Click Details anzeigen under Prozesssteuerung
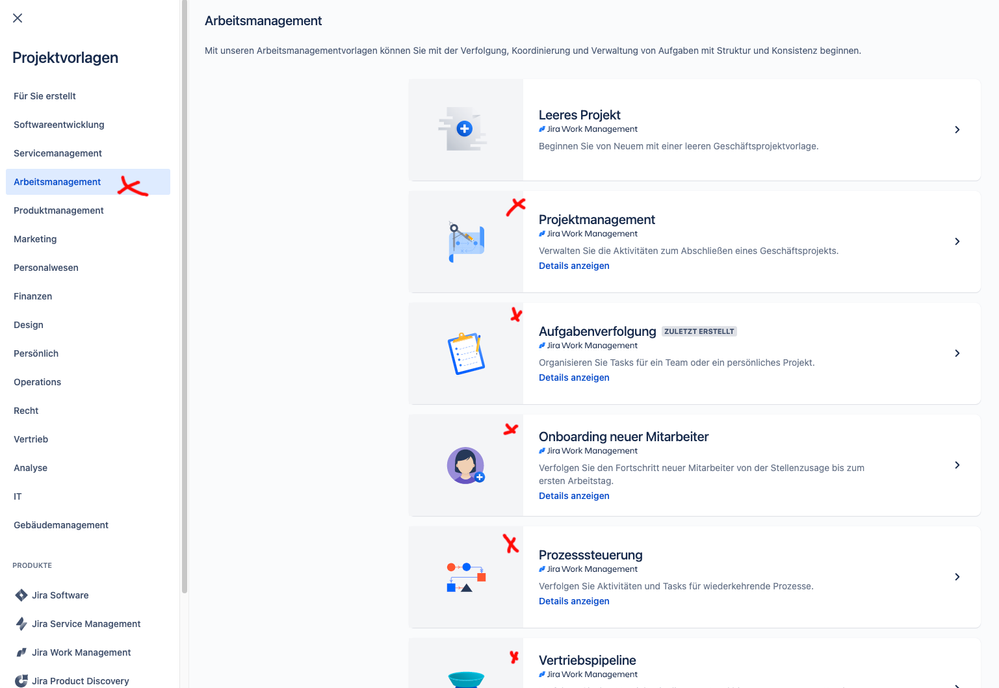 tap(574, 601)
